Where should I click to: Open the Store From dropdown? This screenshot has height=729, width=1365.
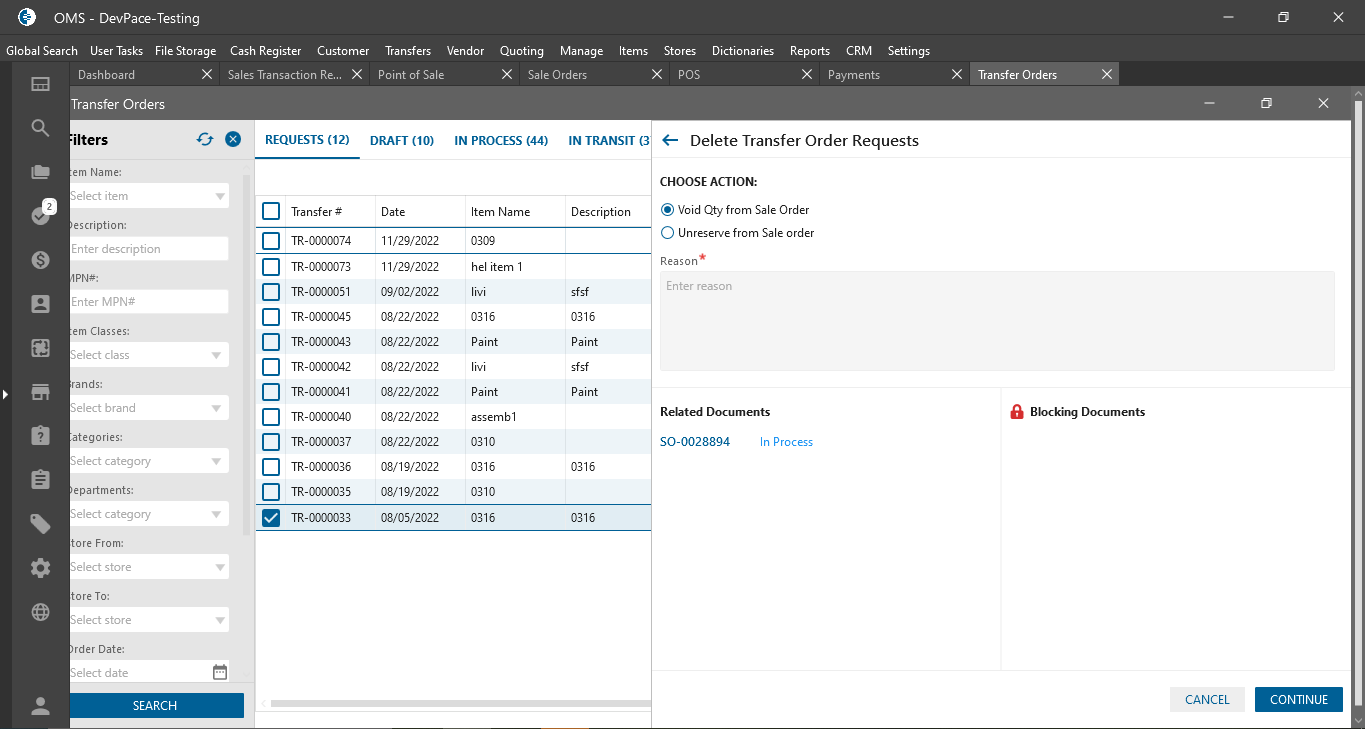coord(219,568)
